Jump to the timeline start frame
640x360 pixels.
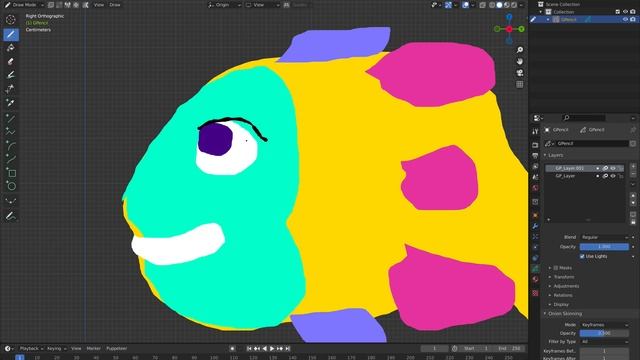(249, 349)
